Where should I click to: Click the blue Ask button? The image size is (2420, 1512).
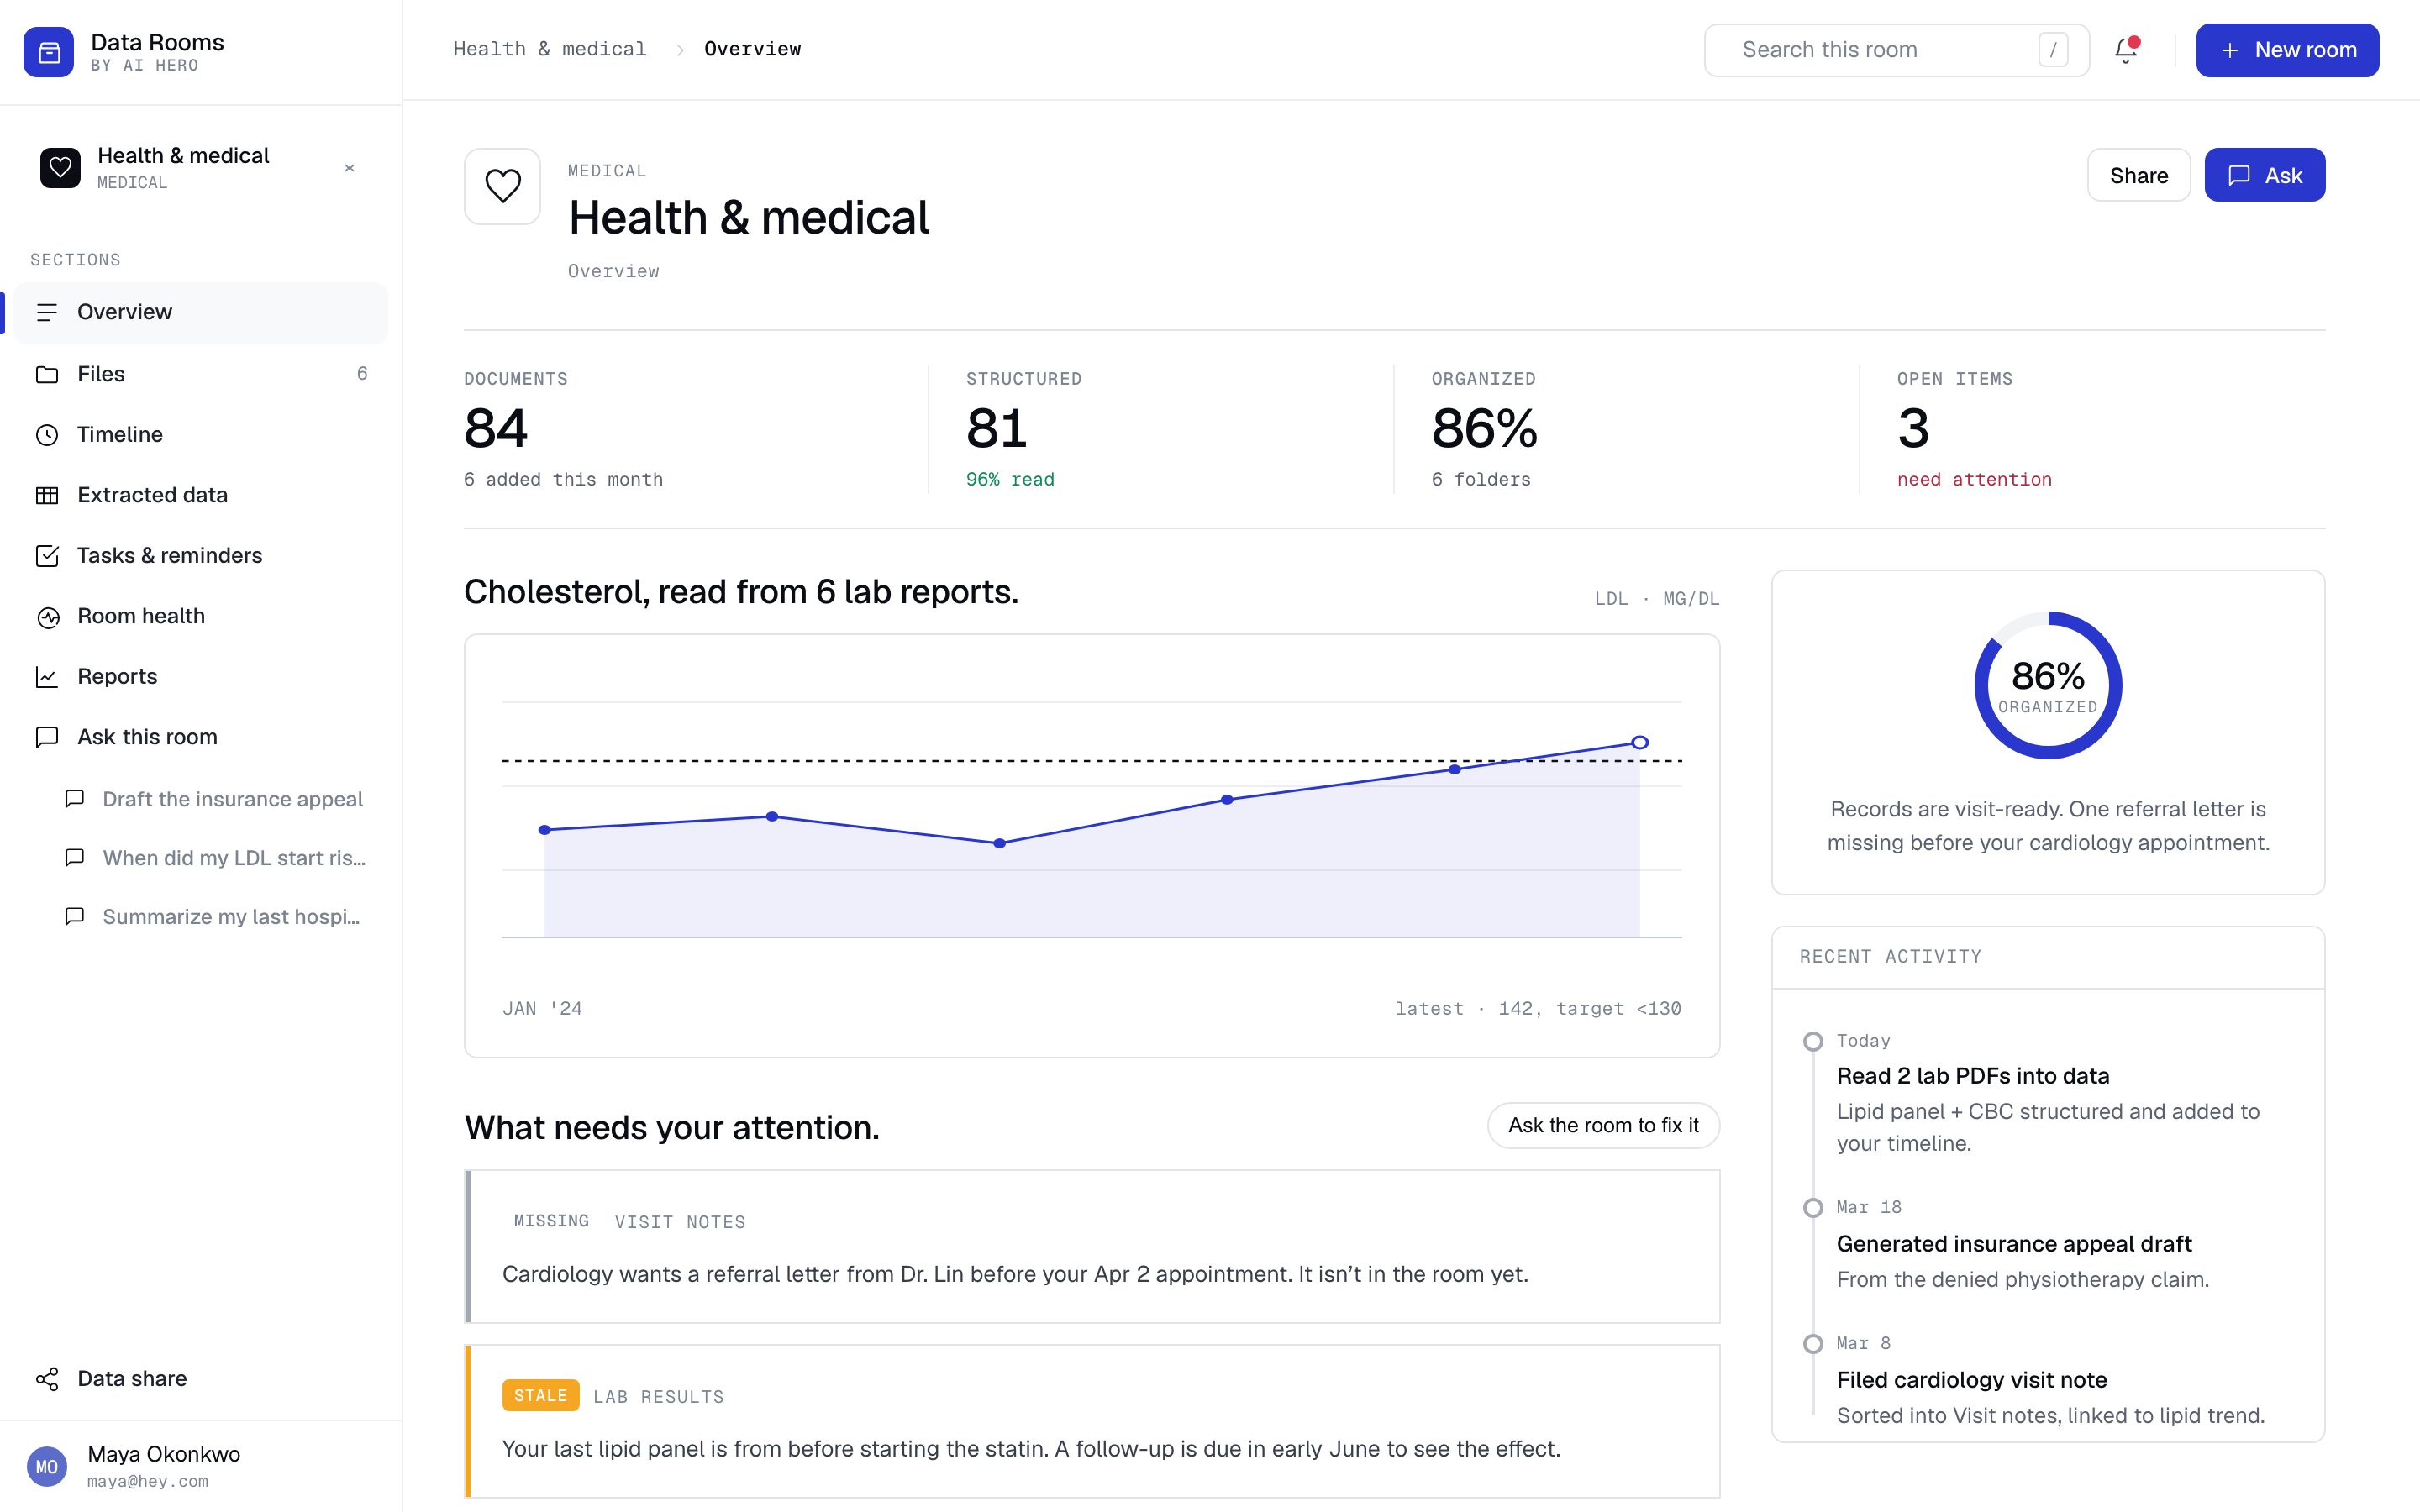(2264, 175)
